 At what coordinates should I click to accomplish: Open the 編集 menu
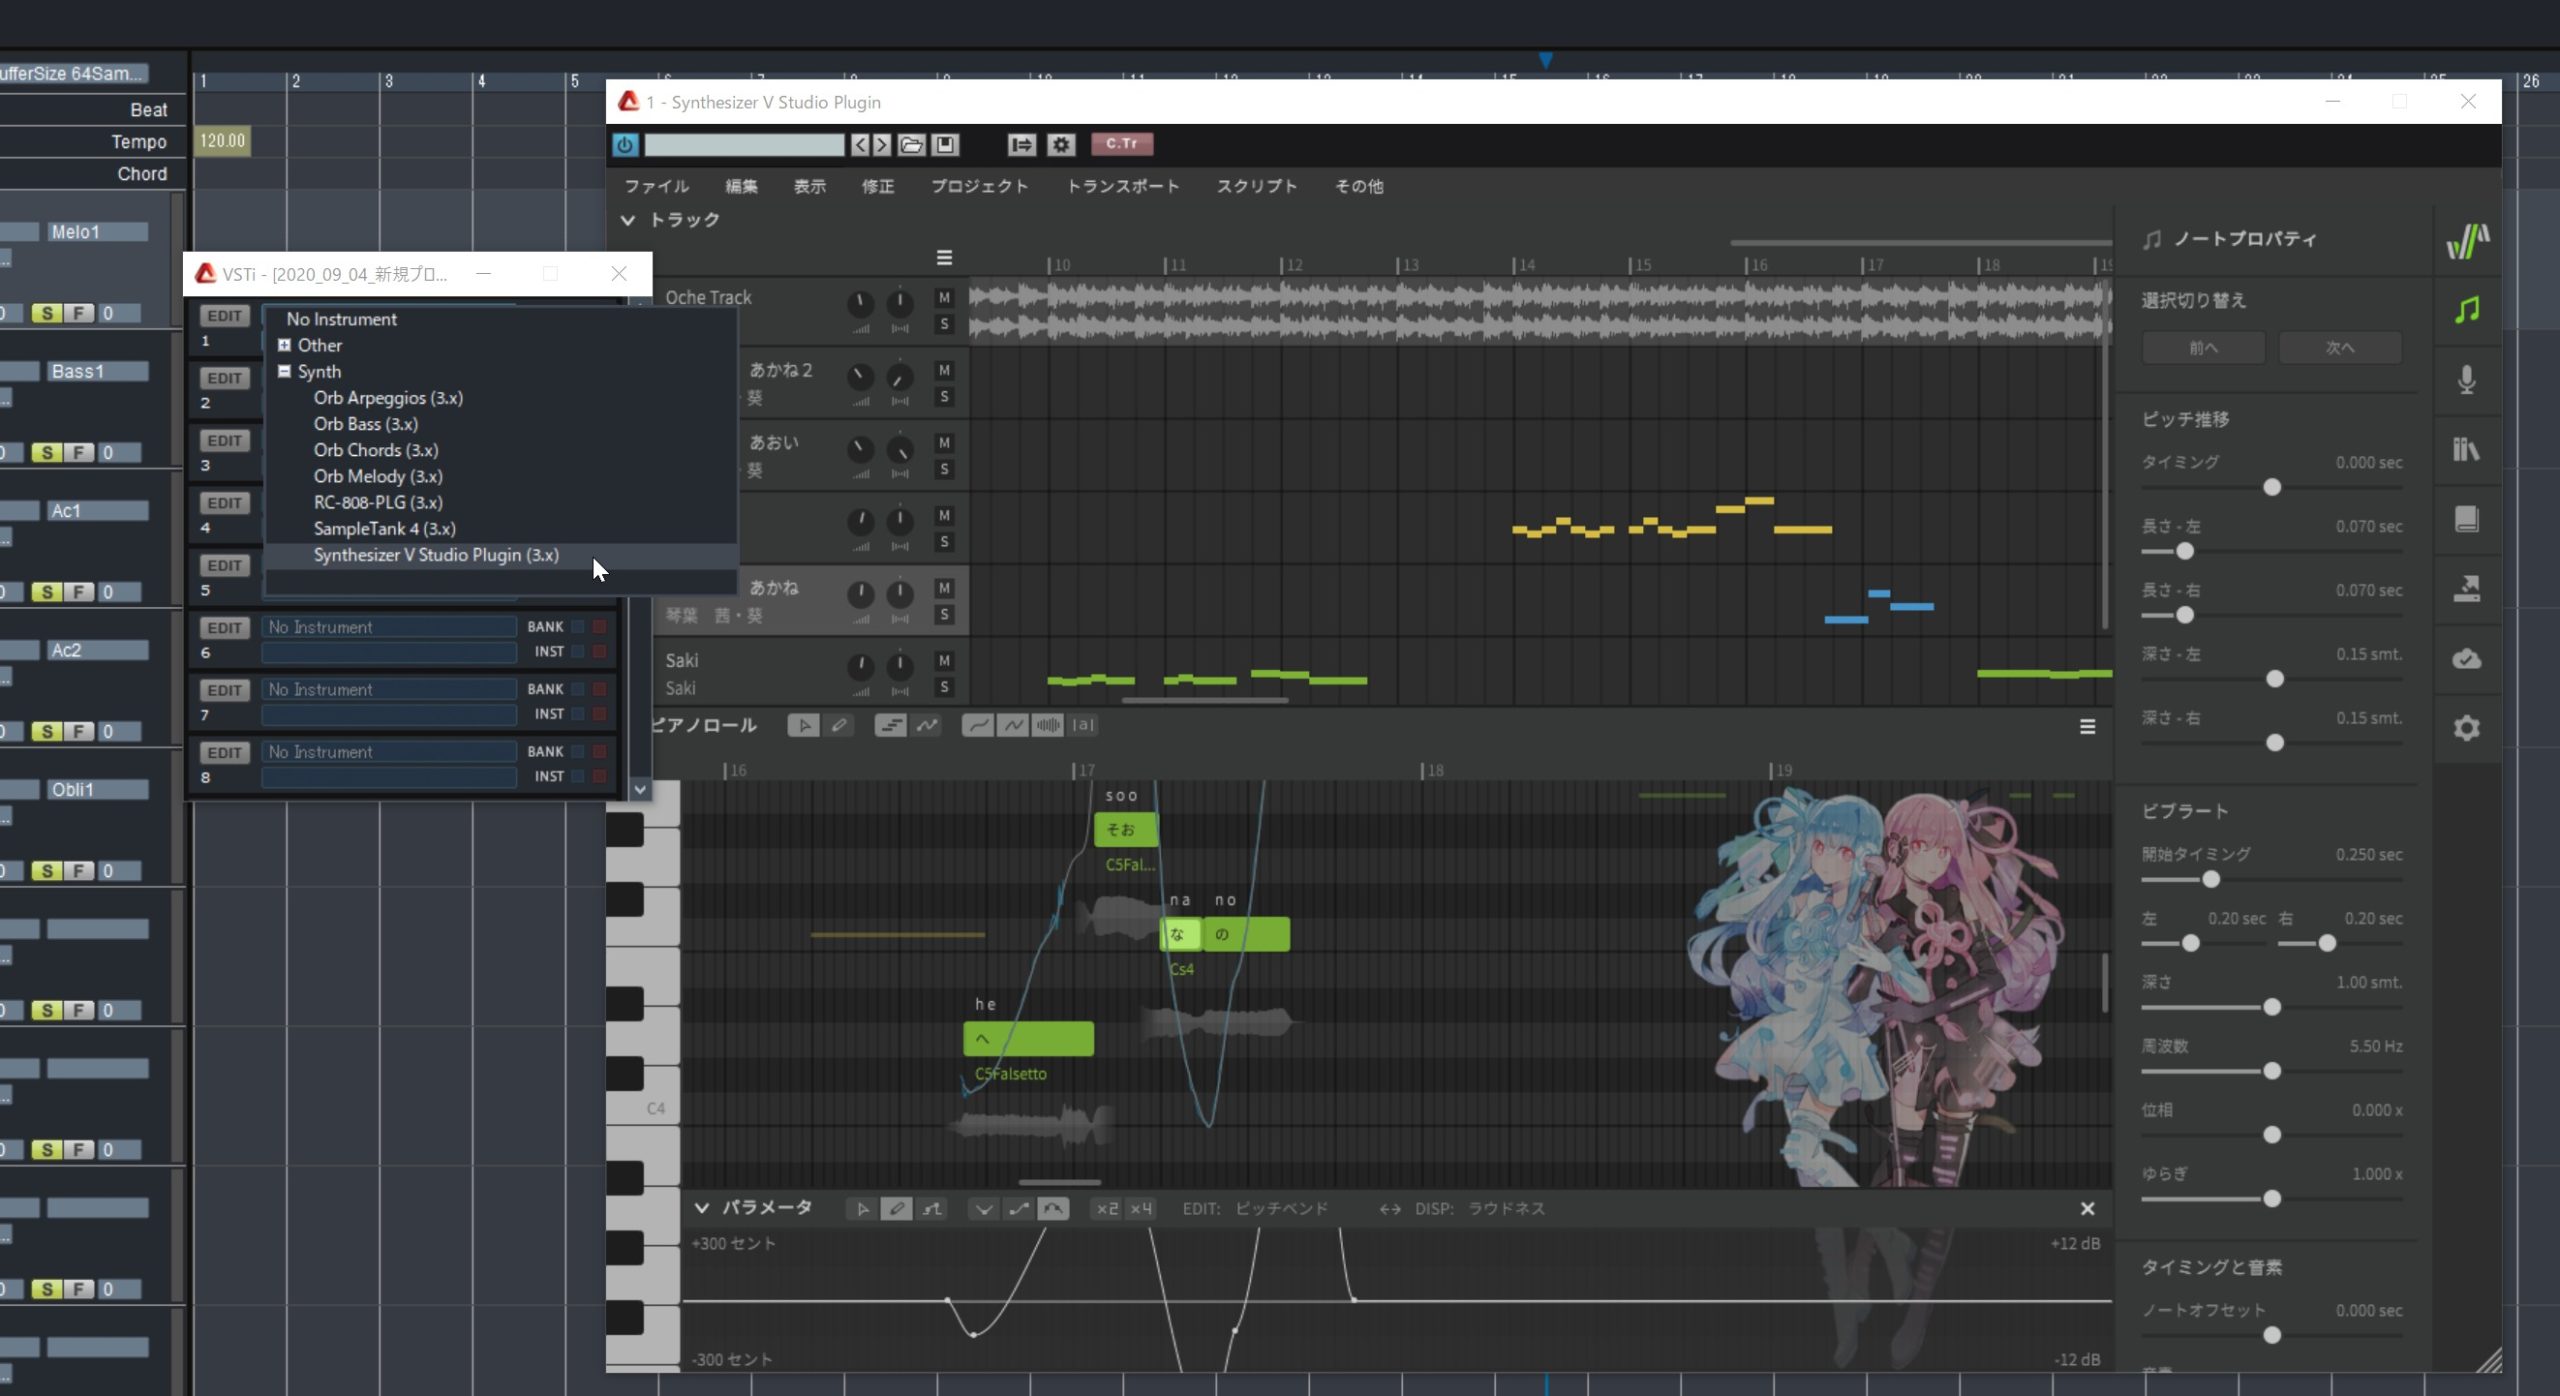pos(741,186)
